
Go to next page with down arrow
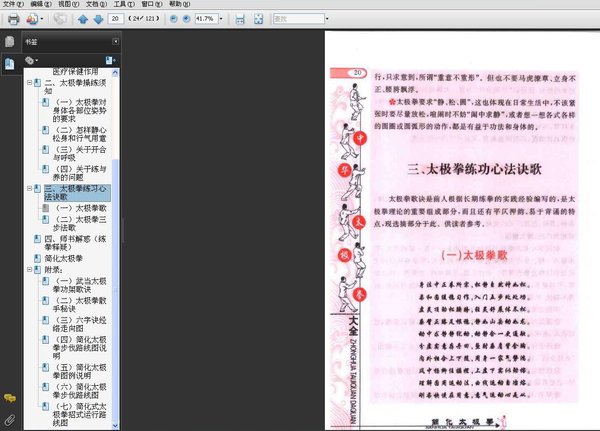(x=98, y=19)
